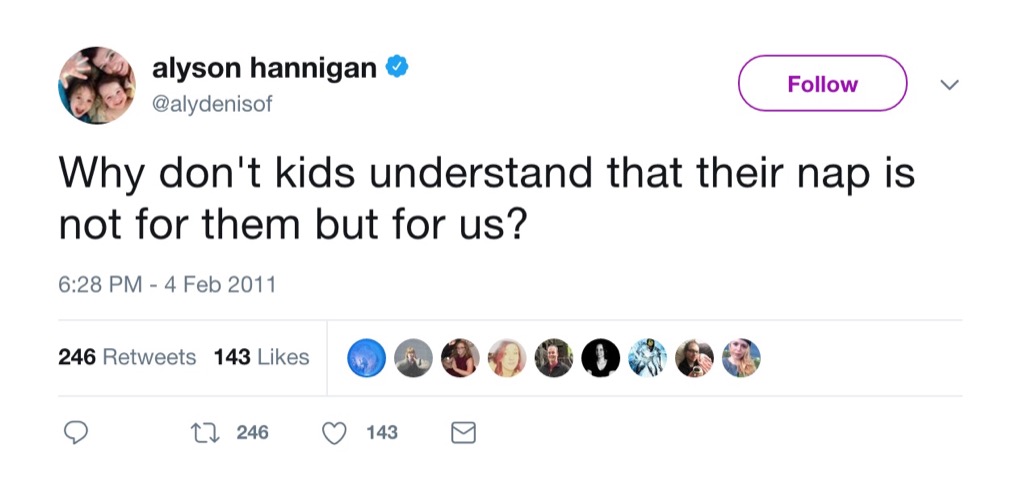Like the tweet with the heart icon
The height and width of the screenshot is (484, 1024).
[x=336, y=433]
